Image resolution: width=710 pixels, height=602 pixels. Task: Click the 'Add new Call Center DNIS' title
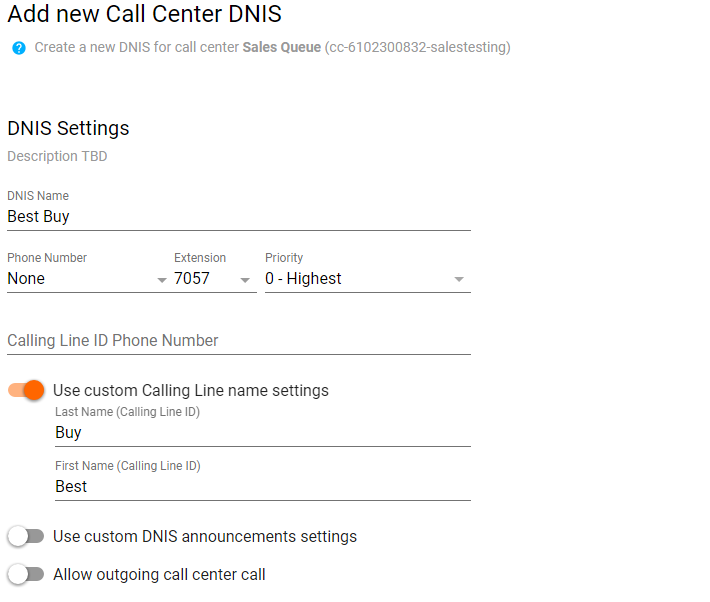coord(144,14)
